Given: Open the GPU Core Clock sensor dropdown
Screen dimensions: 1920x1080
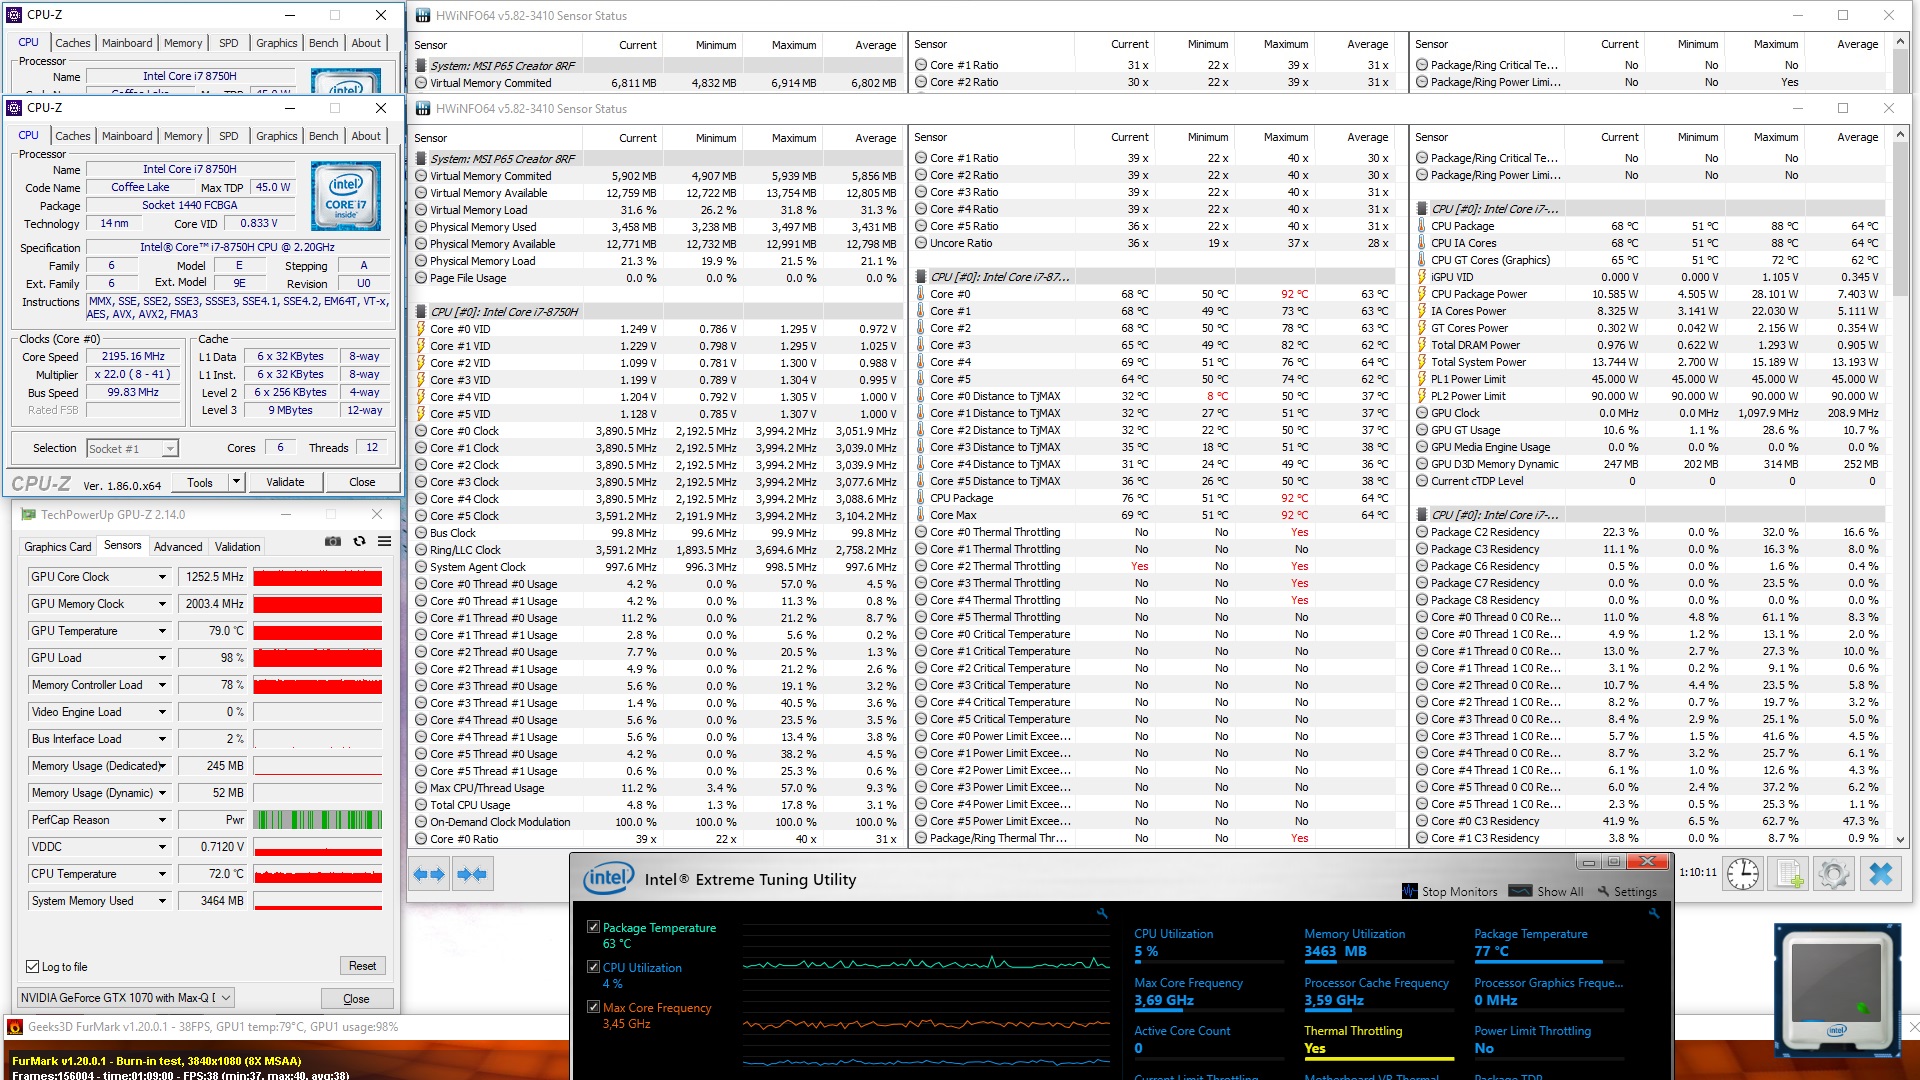Looking at the screenshot, I should [x=162, y=577].
